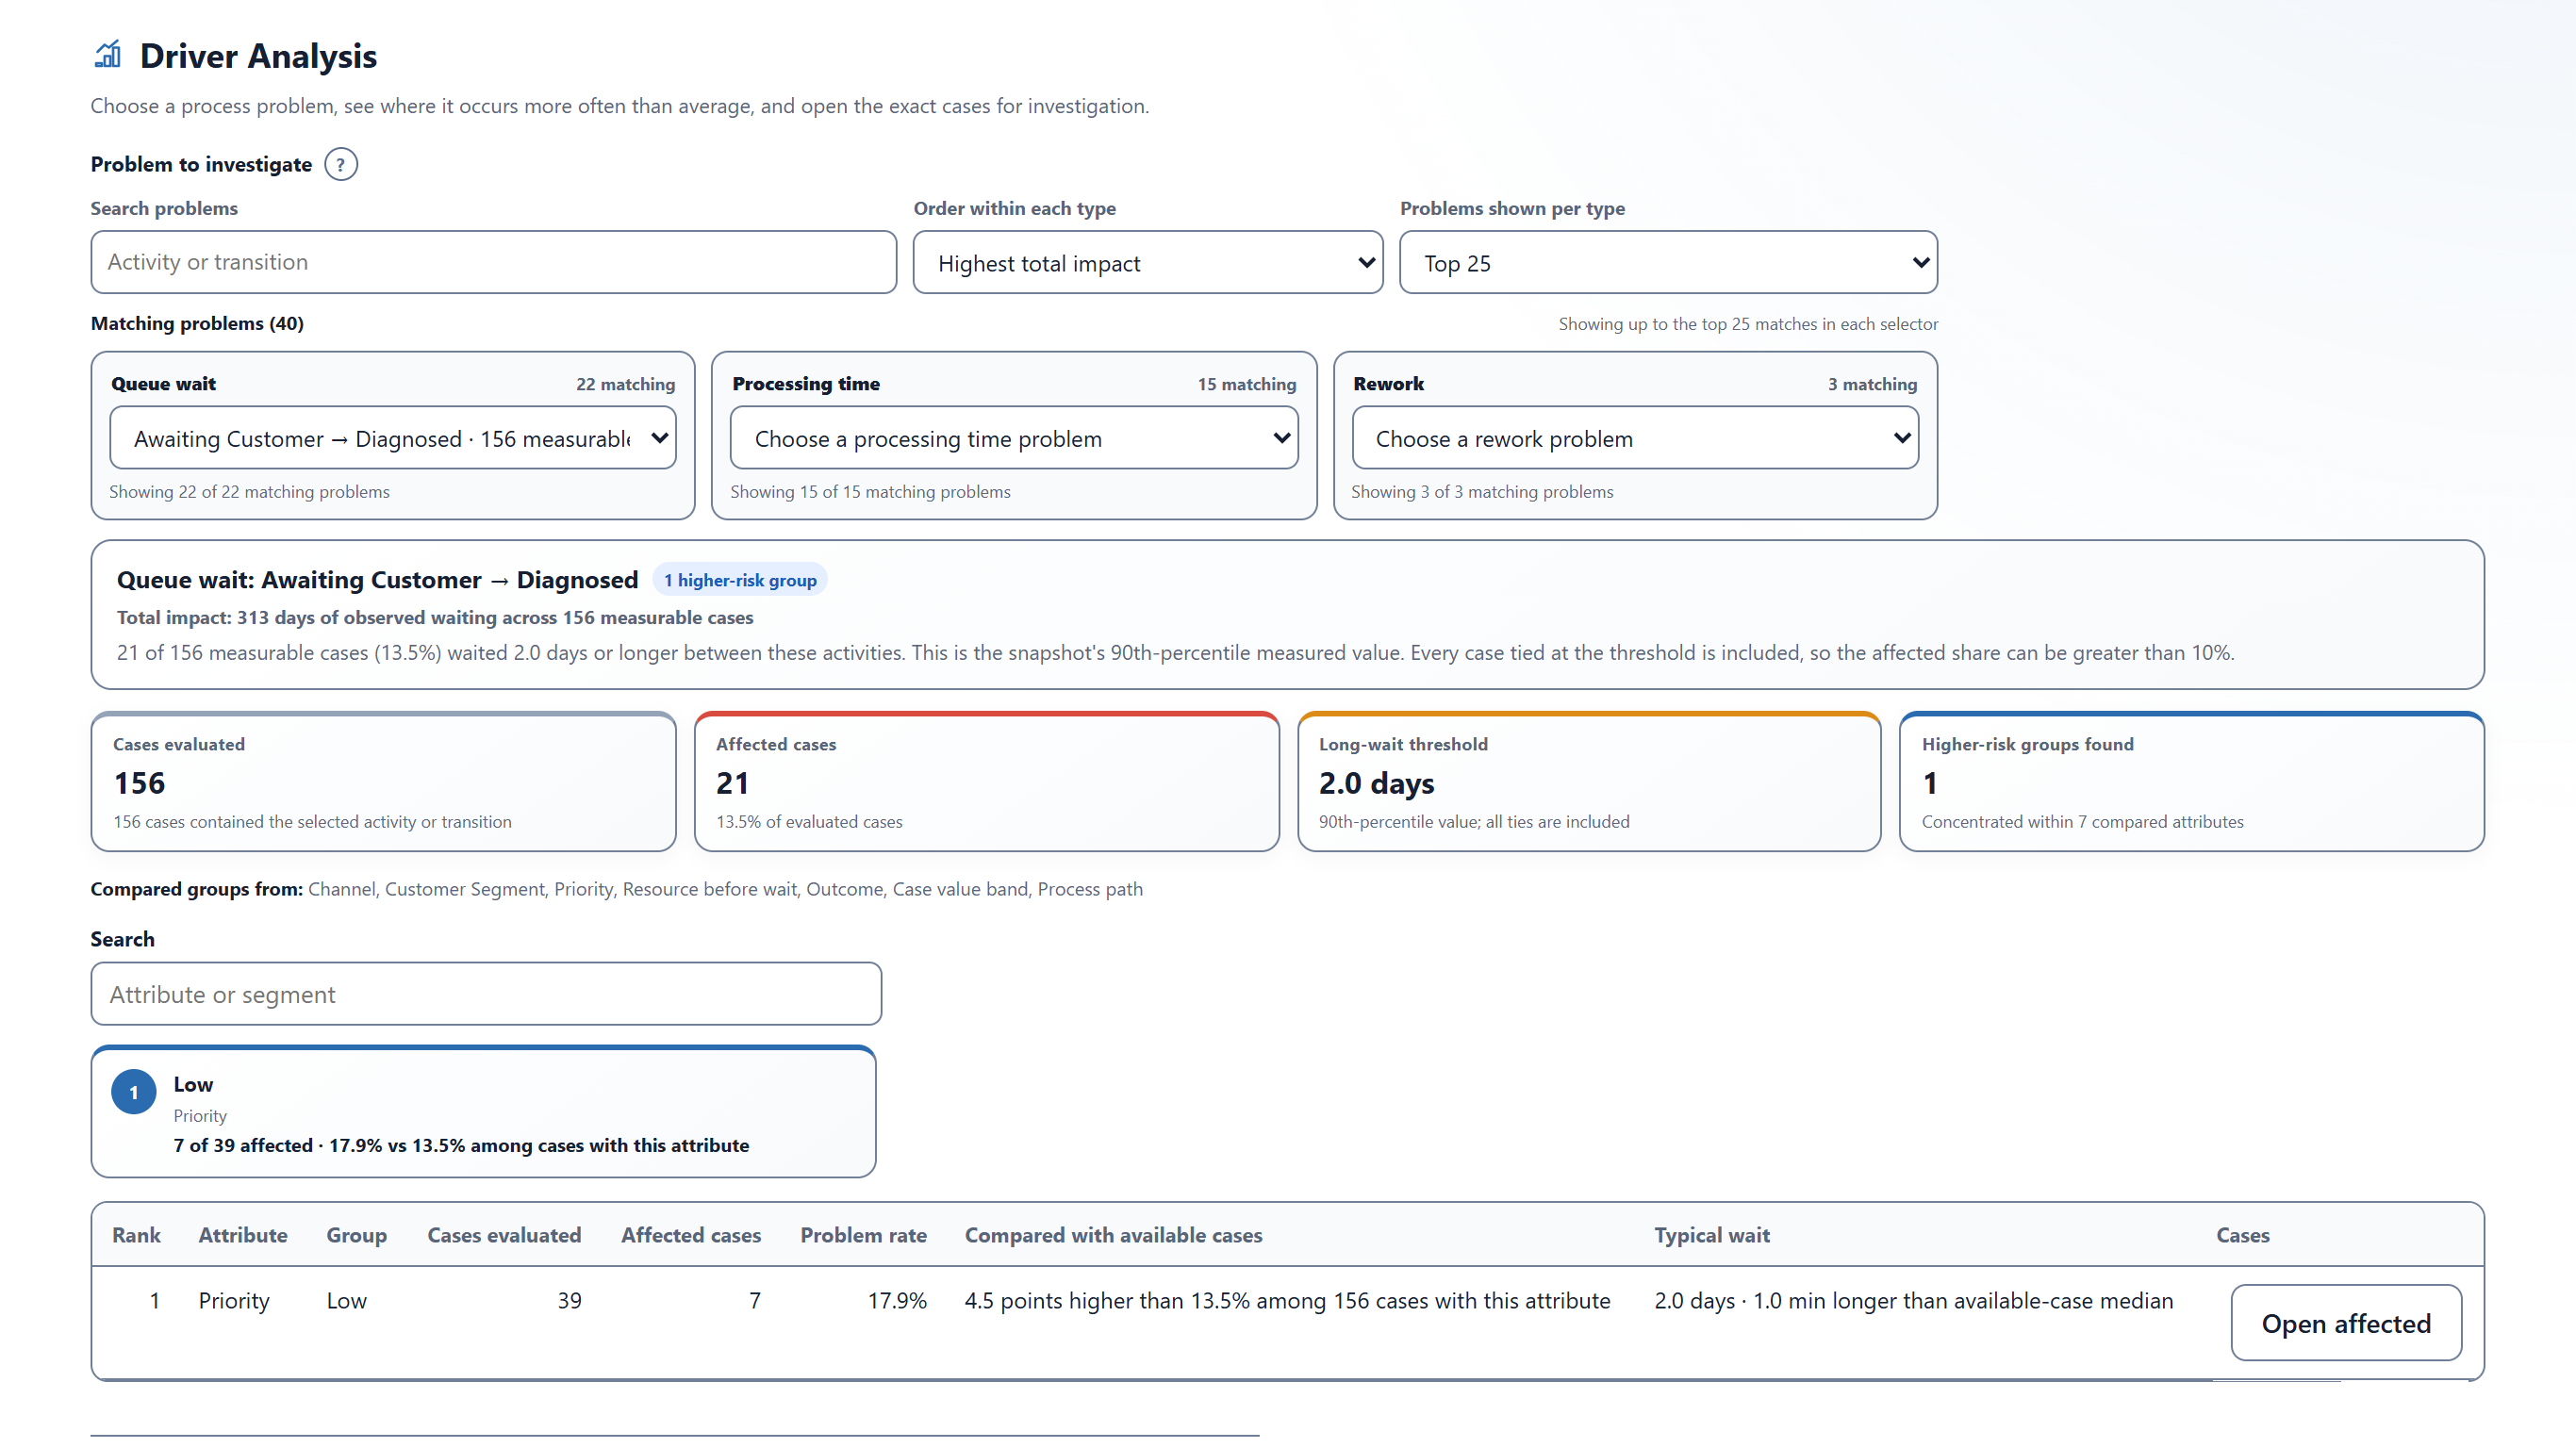Click the Problem rate column header
Viewport: 2576px width, 1448px height.
click(863, 1235)
